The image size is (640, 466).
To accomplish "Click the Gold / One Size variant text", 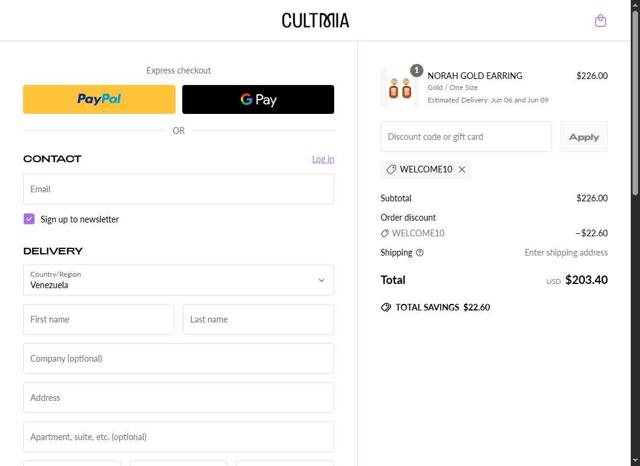I will tap(452, 87).
